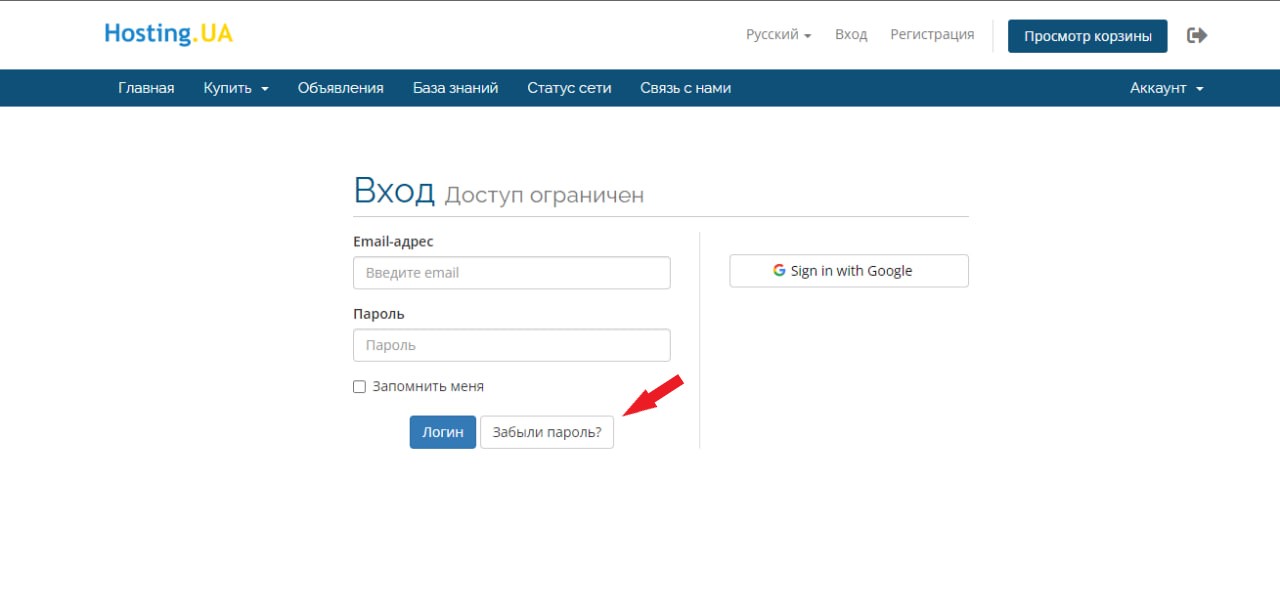The image size is (1280, 616).
Task: Open База знаний in the navbar
Action: pyautogui.click(x=455, y=88)
